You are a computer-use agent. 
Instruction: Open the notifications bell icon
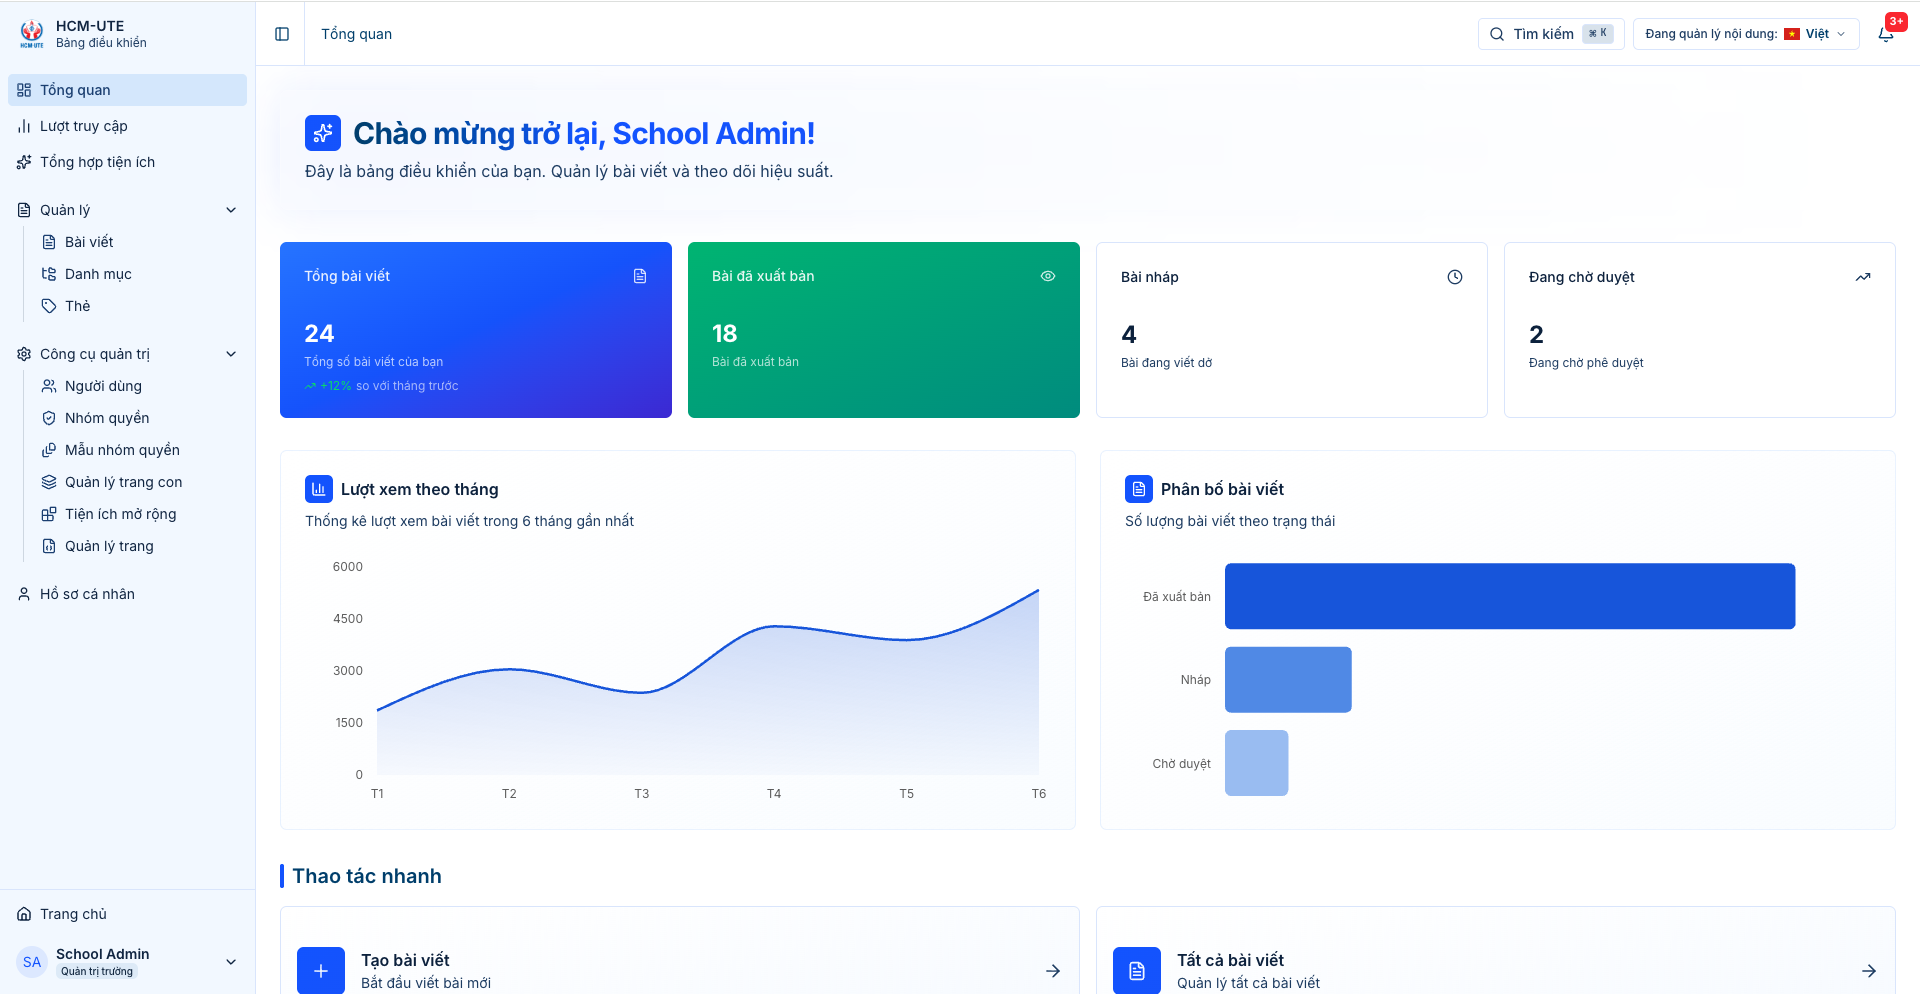(x=1885, y=34)
